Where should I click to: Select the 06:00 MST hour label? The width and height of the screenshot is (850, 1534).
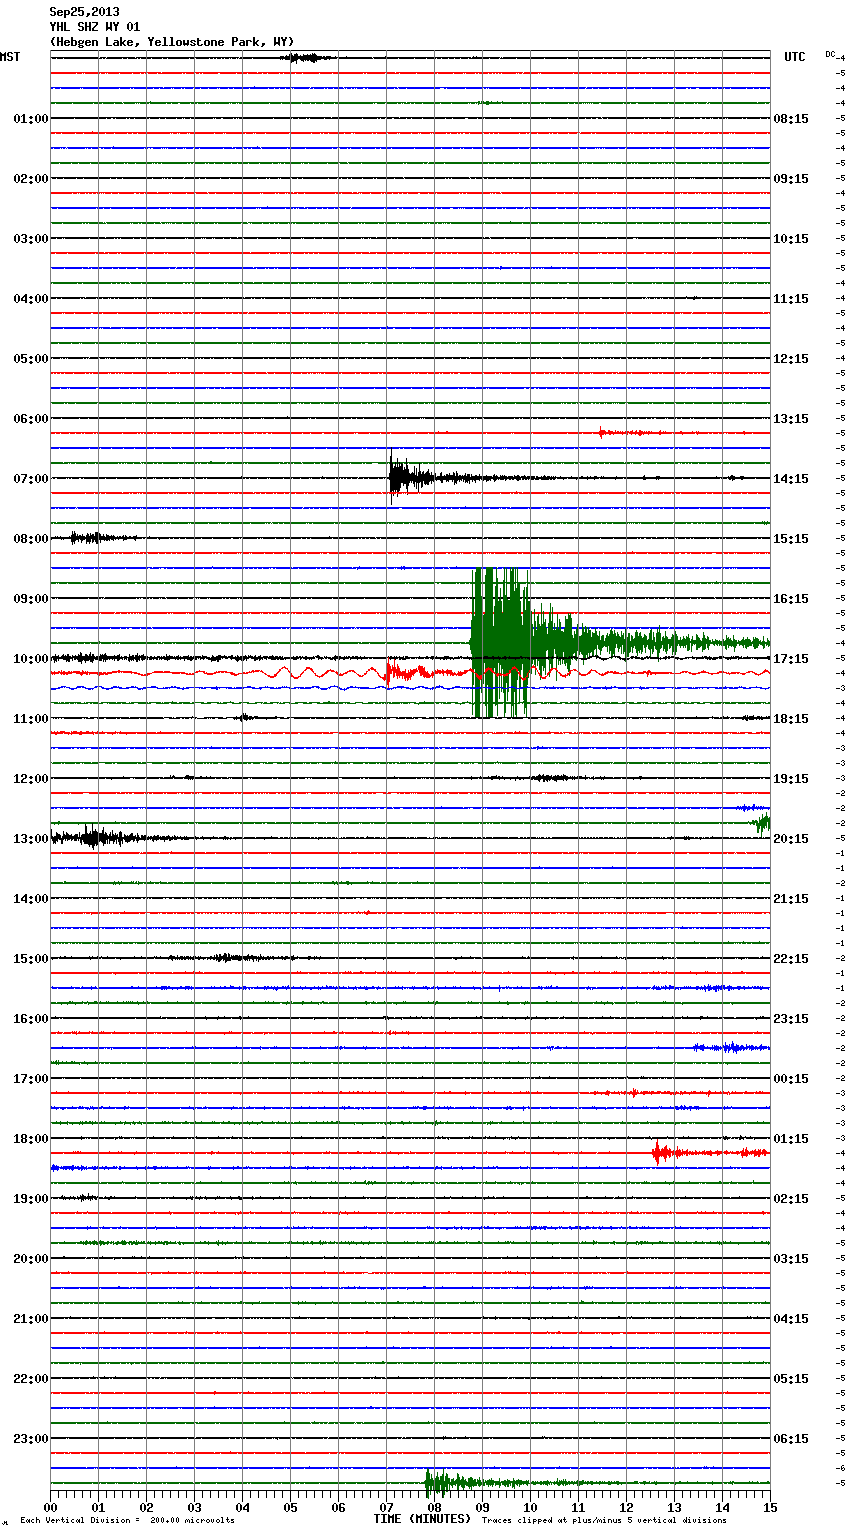coord(31,419)
